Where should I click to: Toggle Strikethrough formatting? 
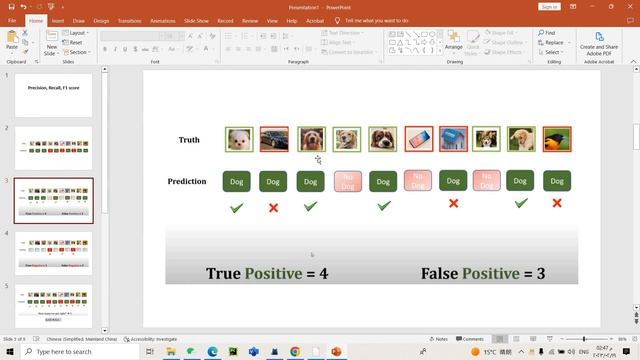[145, 49]
